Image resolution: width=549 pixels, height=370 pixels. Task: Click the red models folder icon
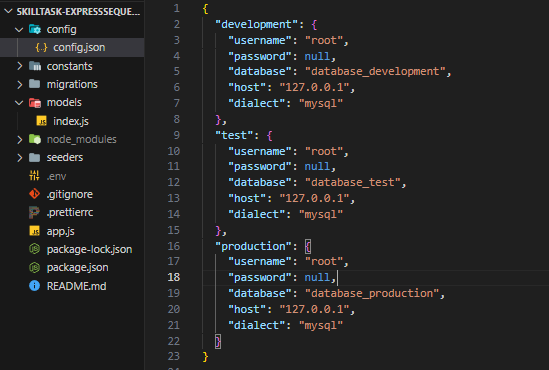[x=35, y=103]
